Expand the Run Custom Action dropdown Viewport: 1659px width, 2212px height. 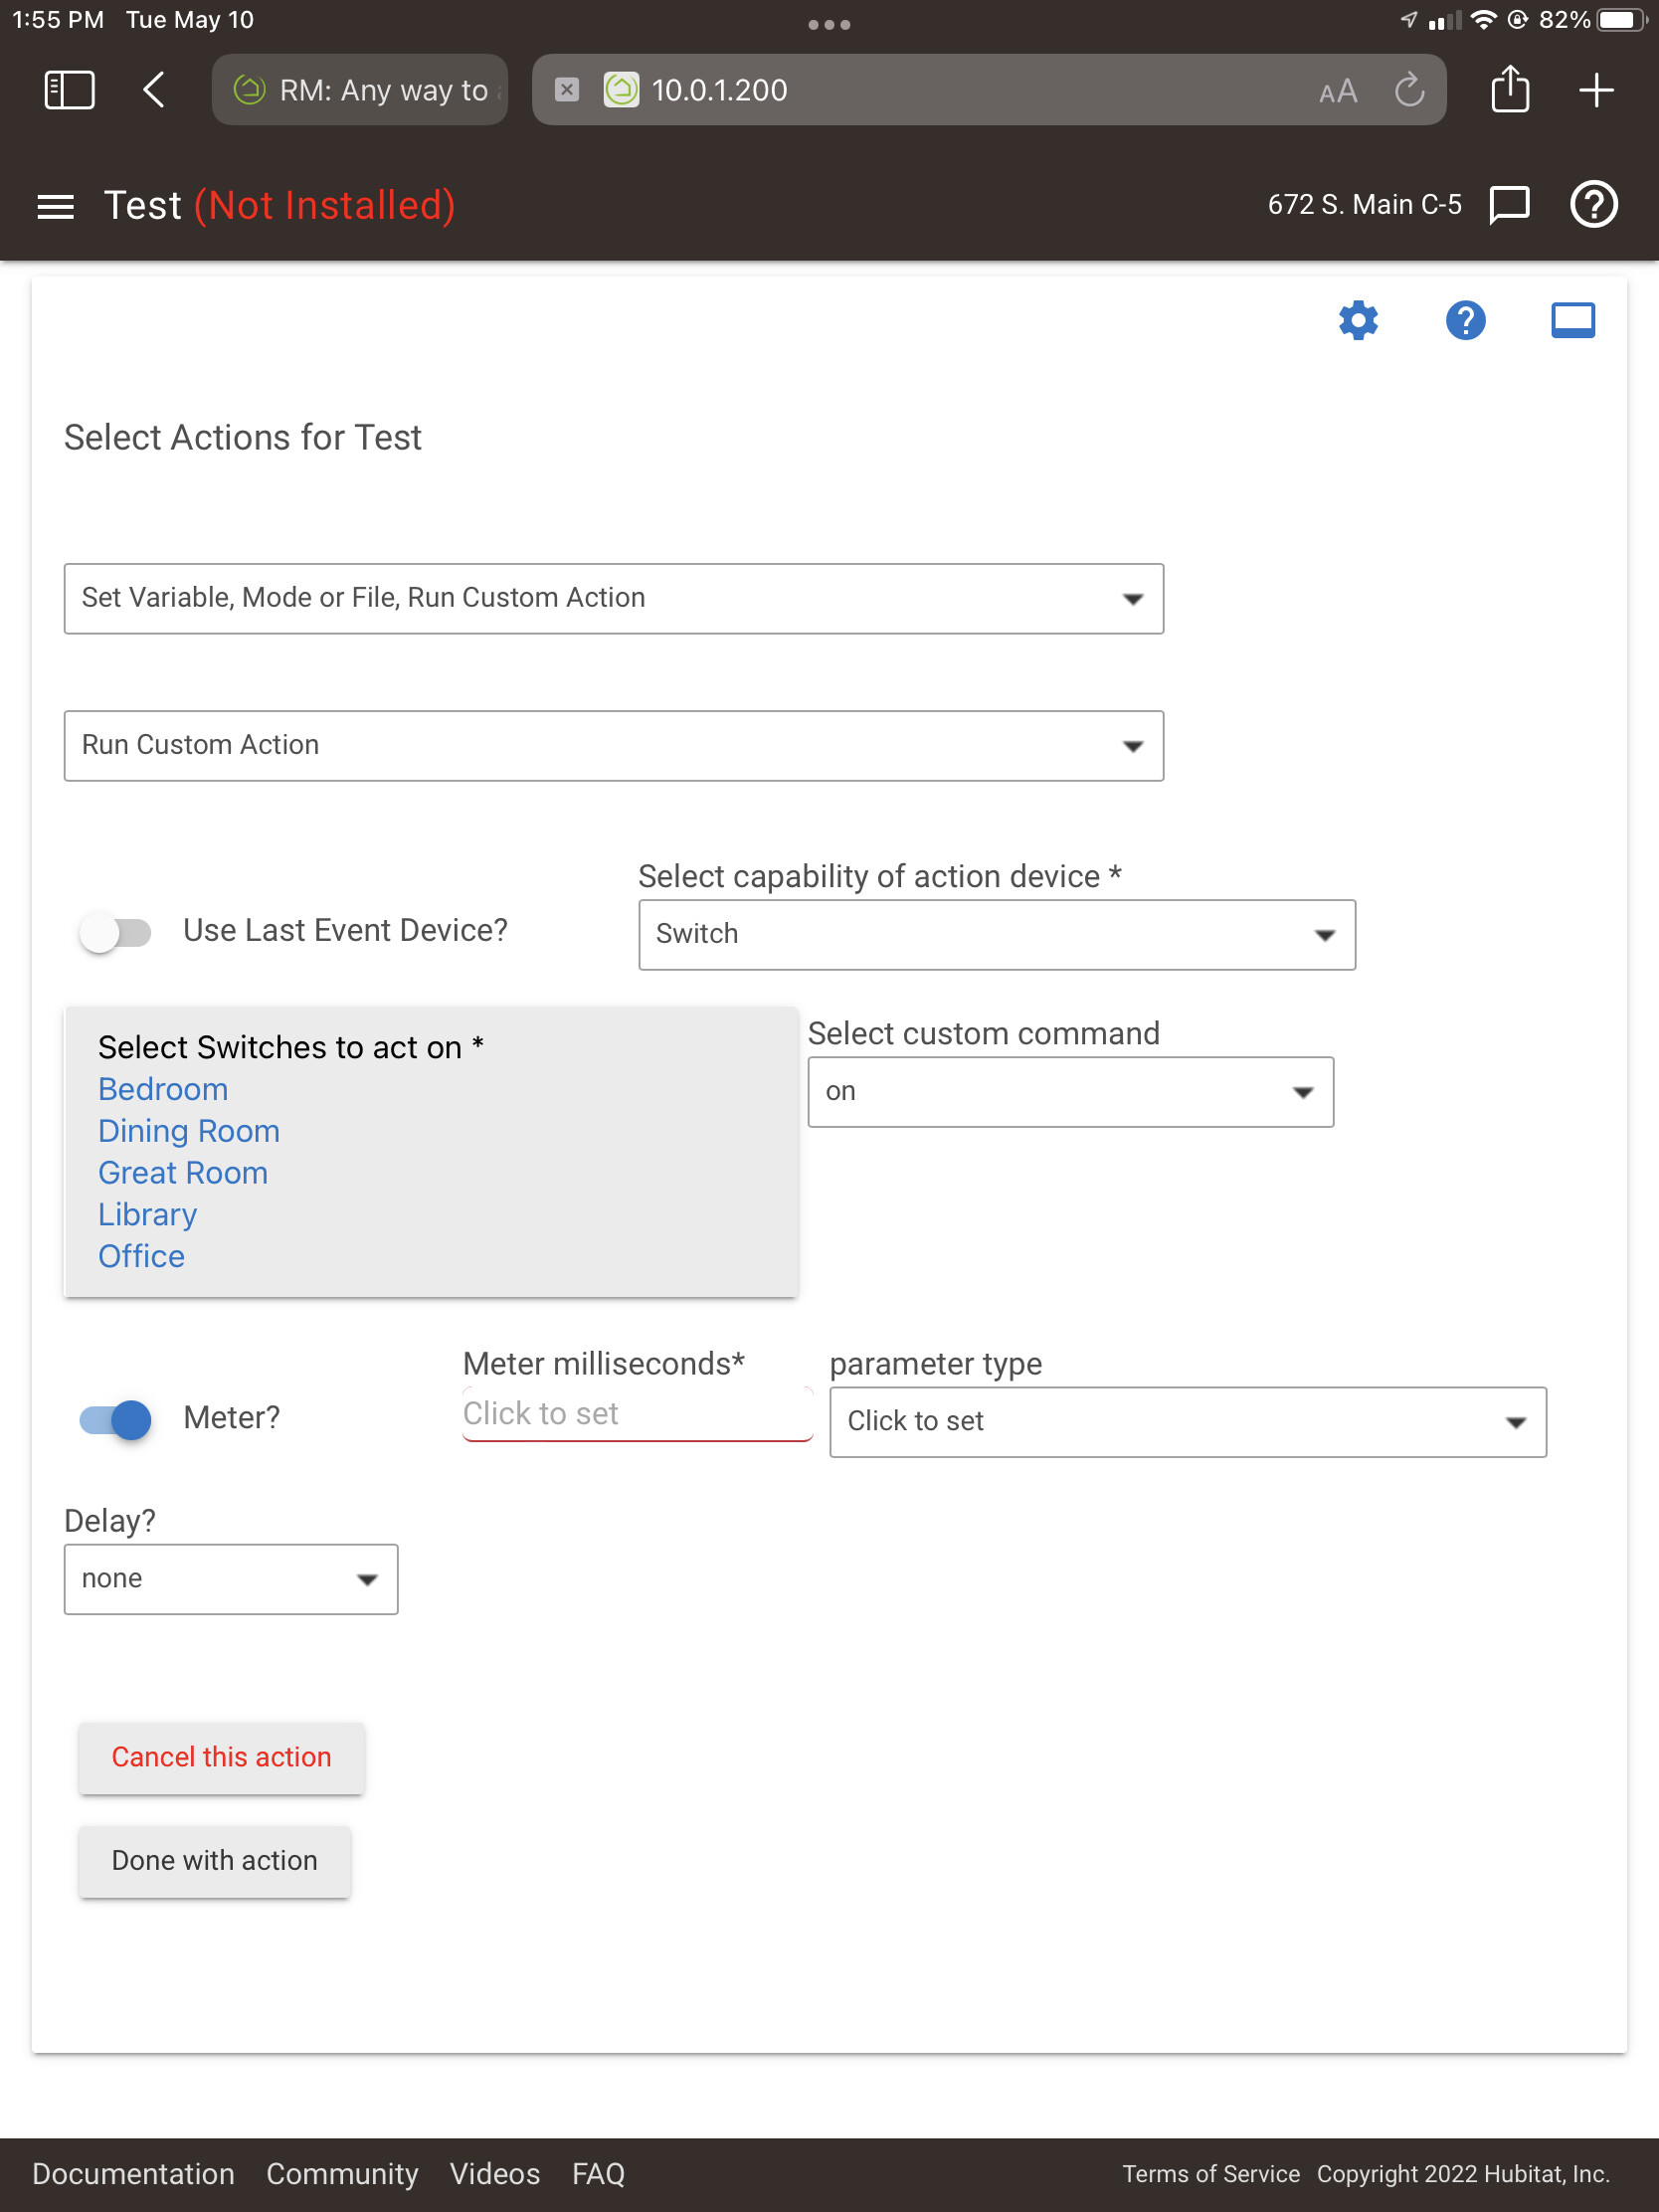(614, 746)
